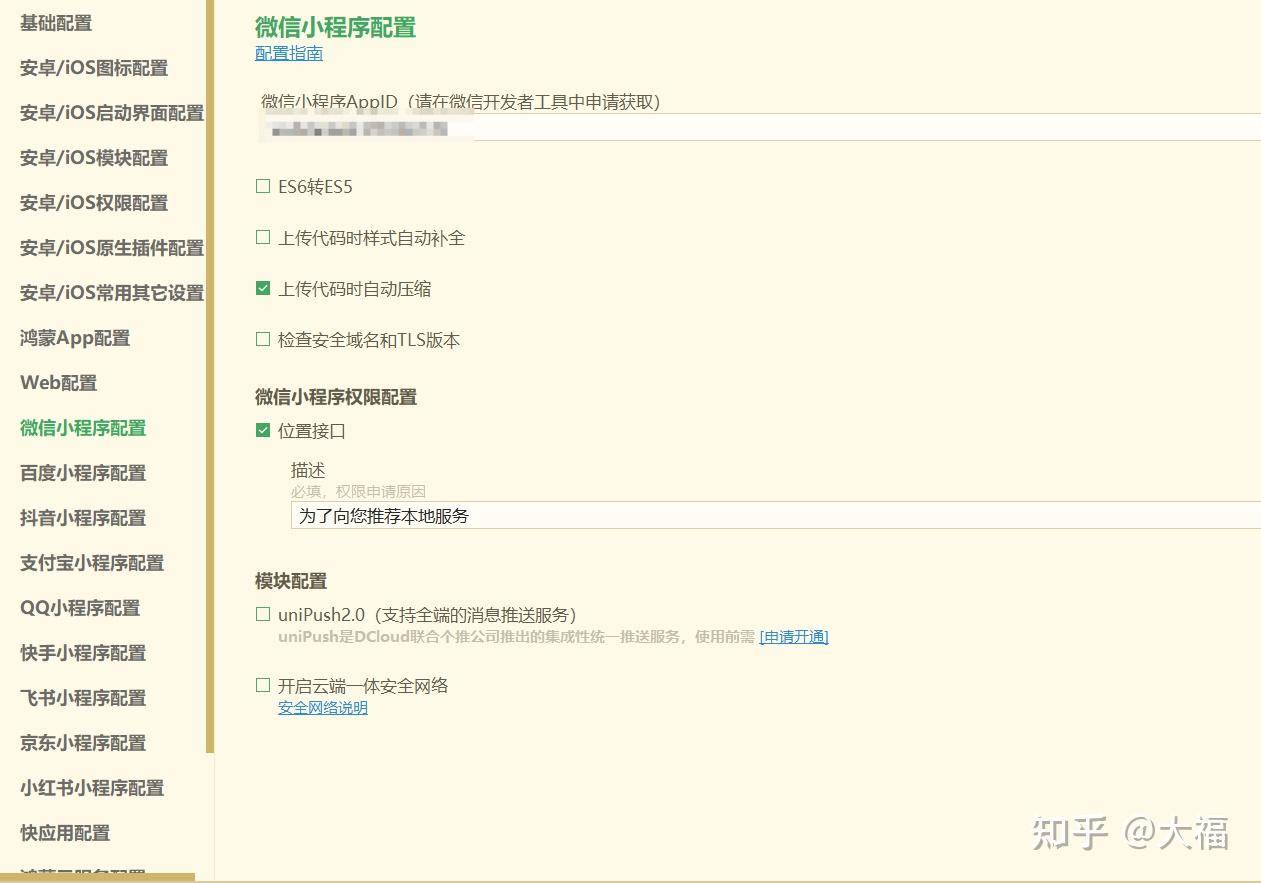This screenshot has height=883, width=1261.
Task: Open 快应用配置
Action: (65, 833)
